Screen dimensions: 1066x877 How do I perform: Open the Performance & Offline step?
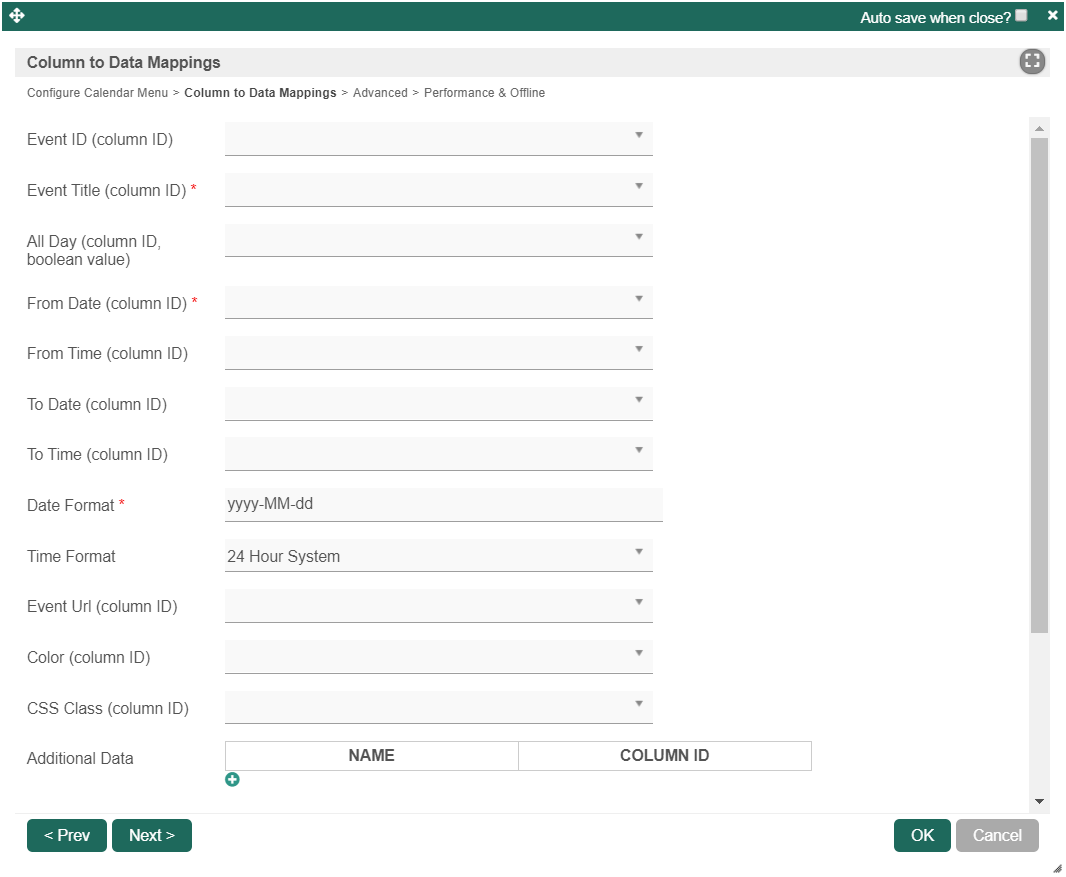point(484,93)
